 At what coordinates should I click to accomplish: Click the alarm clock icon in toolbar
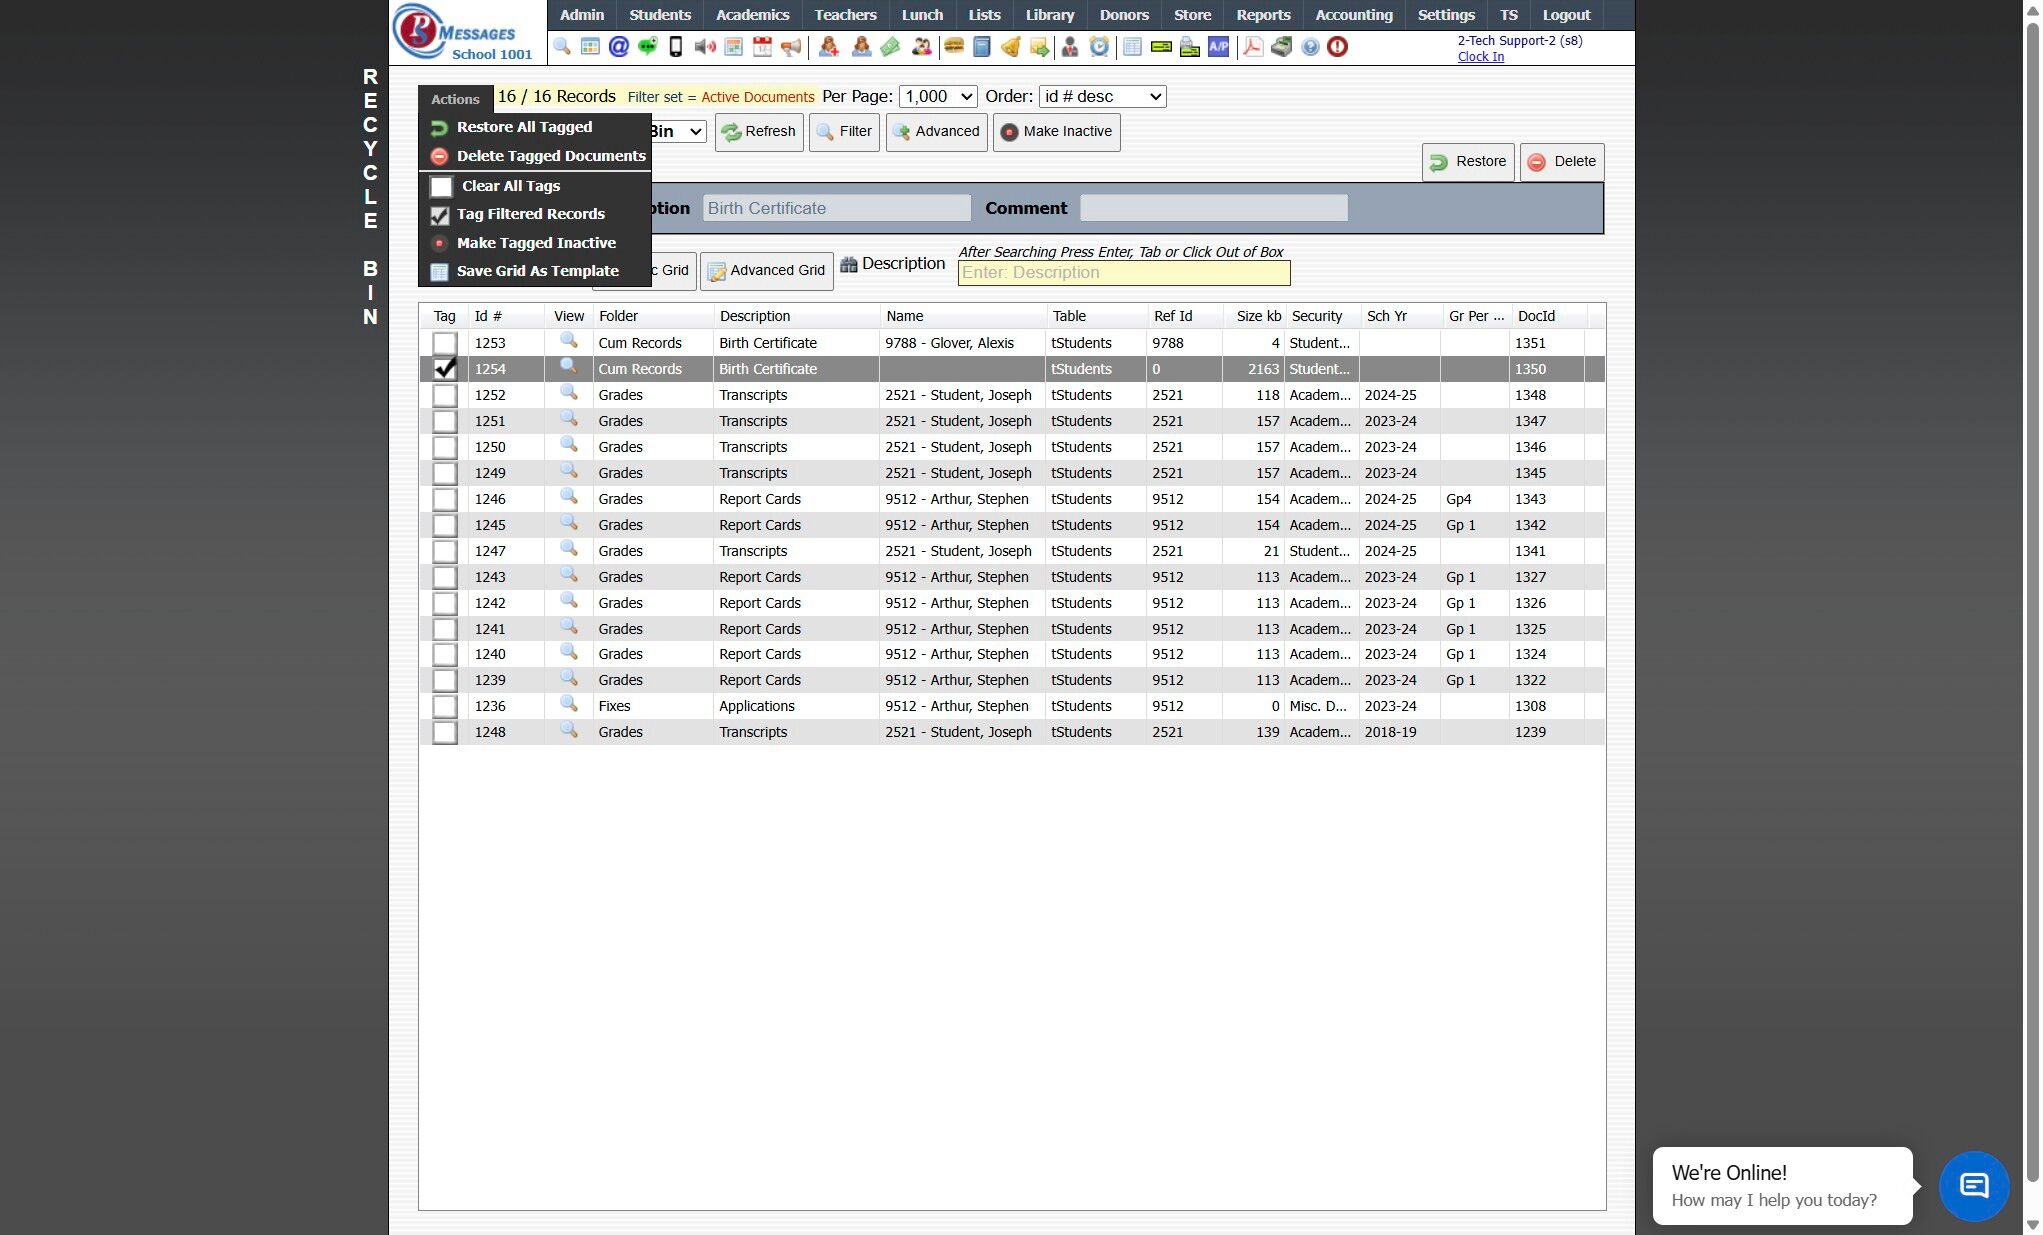click(1099, 47)
